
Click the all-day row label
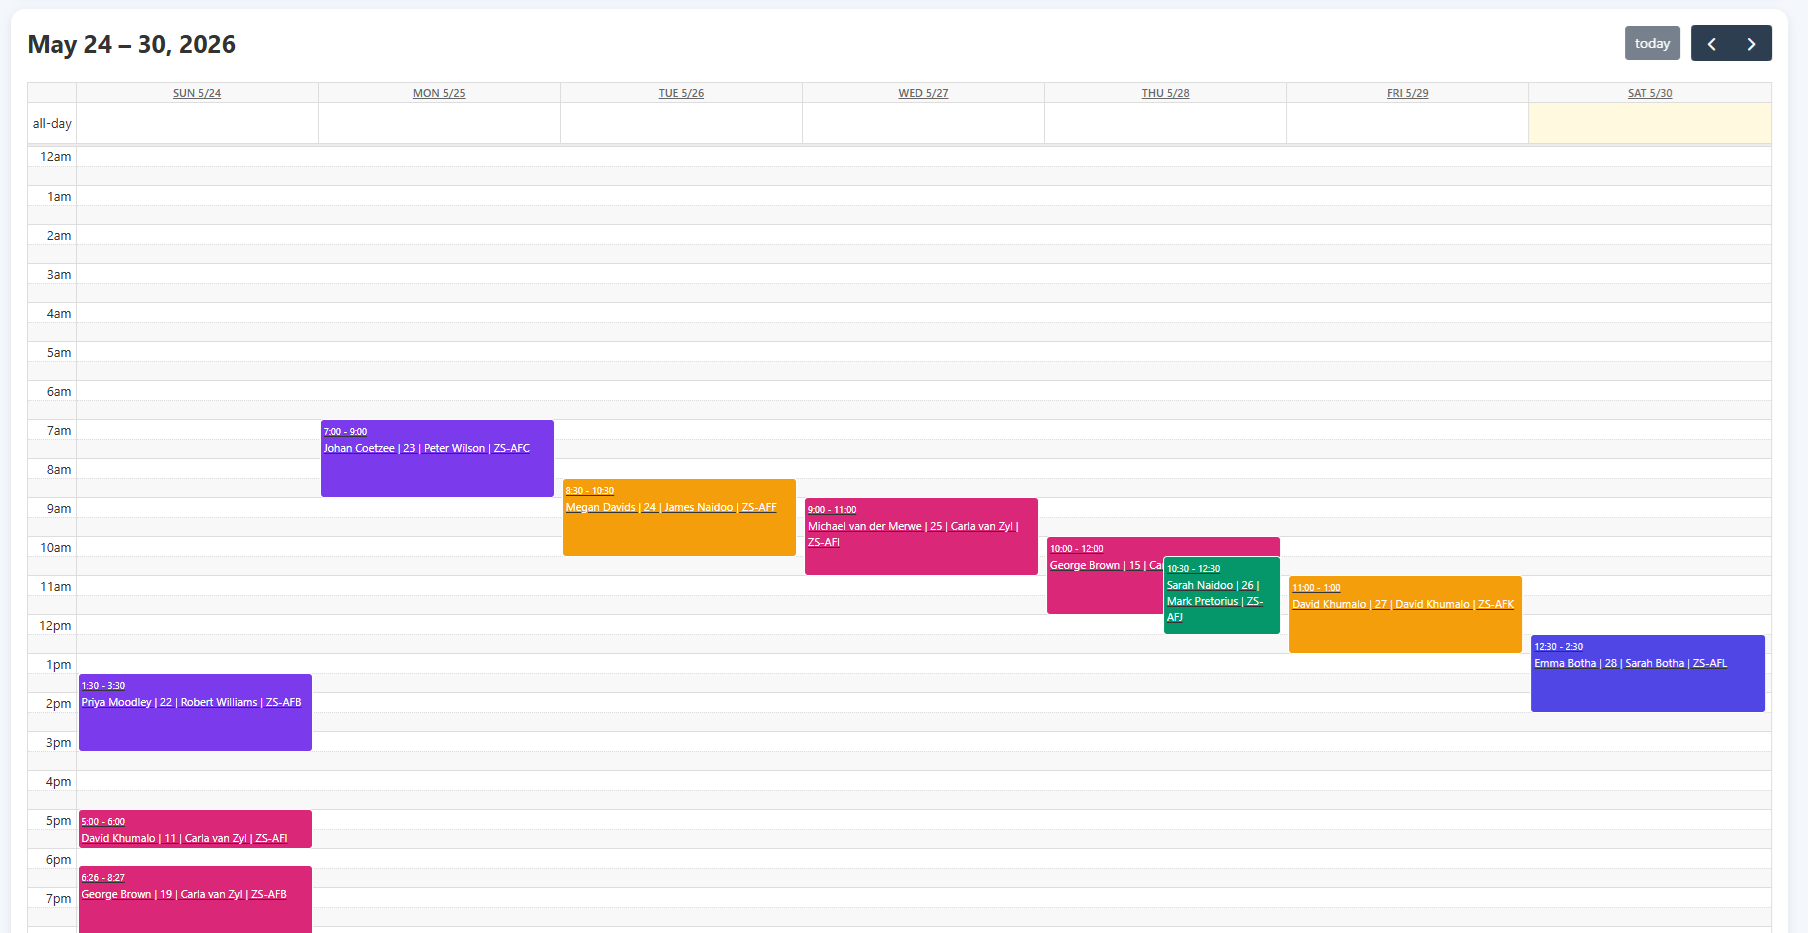pyautogui.click(x=52, y=123)
